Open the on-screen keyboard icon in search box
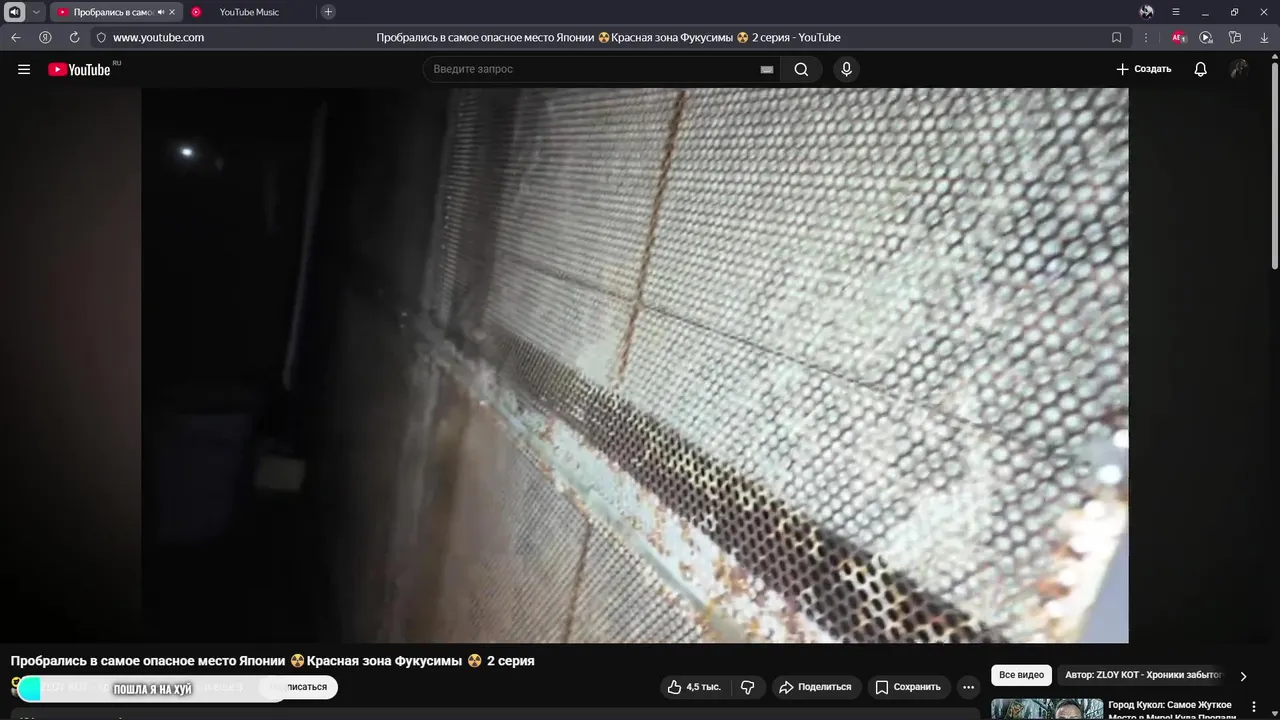1280x720 pixels. (767, 69)
